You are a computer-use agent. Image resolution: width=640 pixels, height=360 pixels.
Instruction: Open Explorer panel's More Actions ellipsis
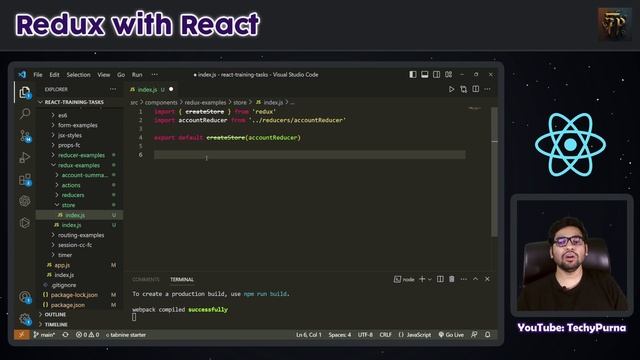click(113, 89)
